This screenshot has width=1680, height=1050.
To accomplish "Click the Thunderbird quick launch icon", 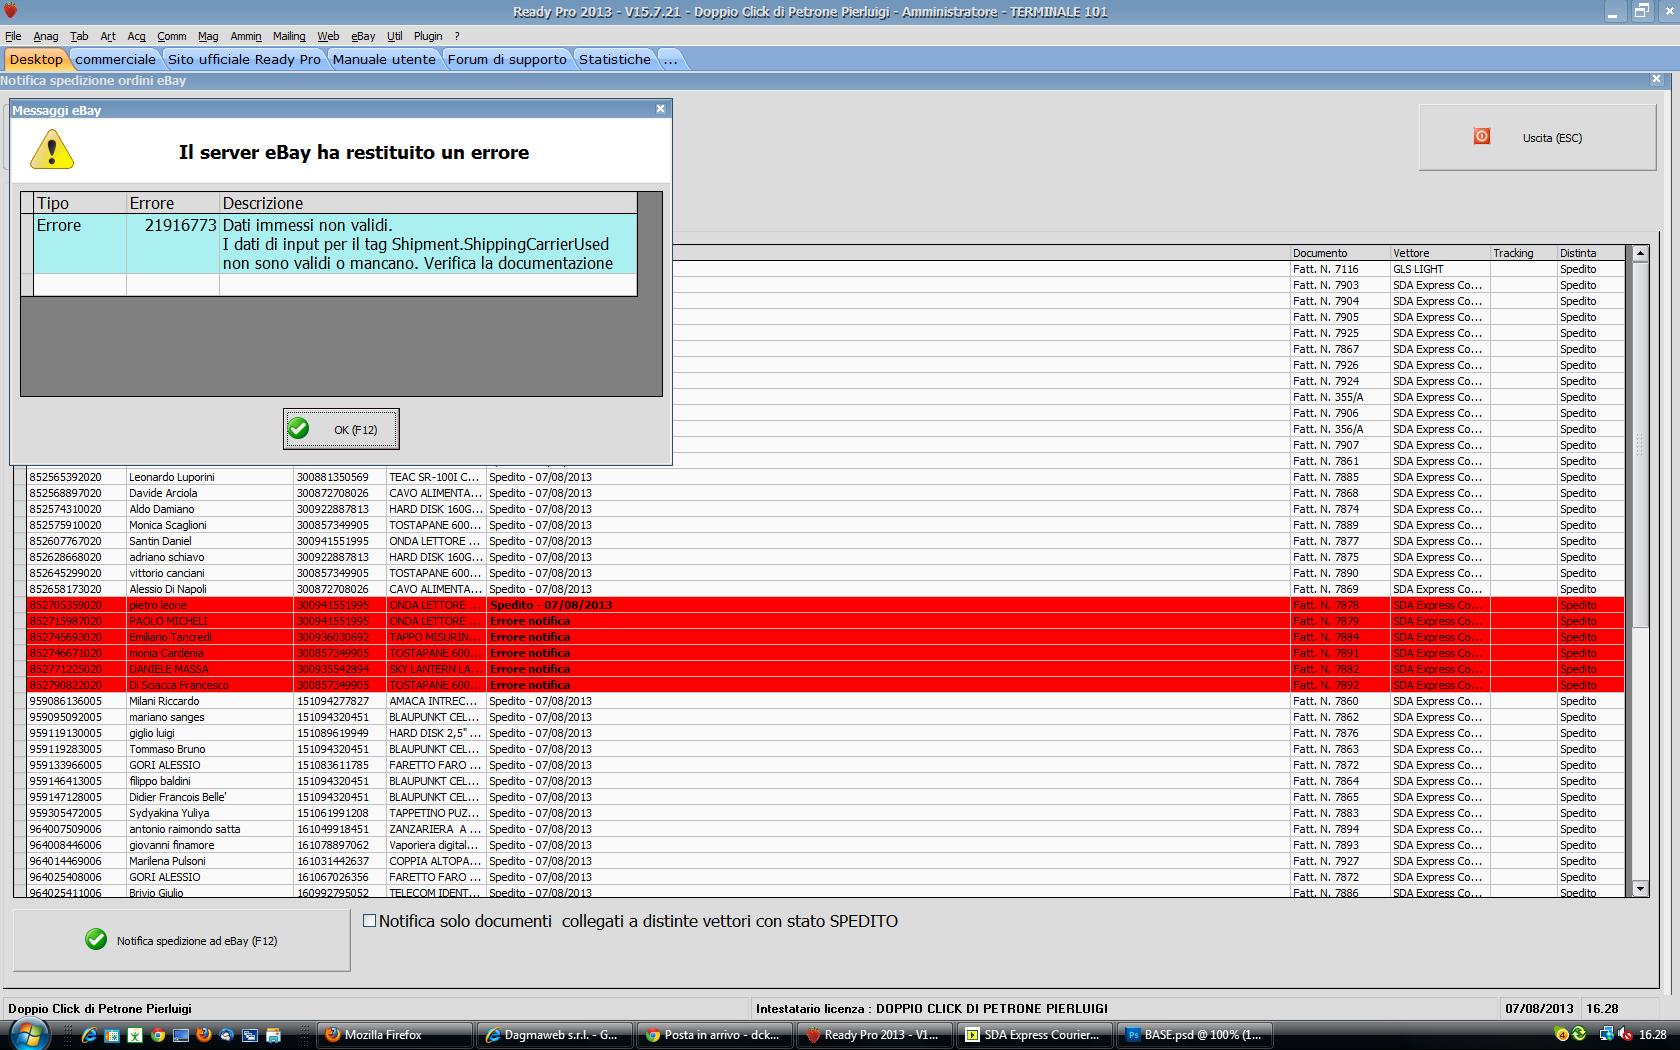I will click(227, 1035).
